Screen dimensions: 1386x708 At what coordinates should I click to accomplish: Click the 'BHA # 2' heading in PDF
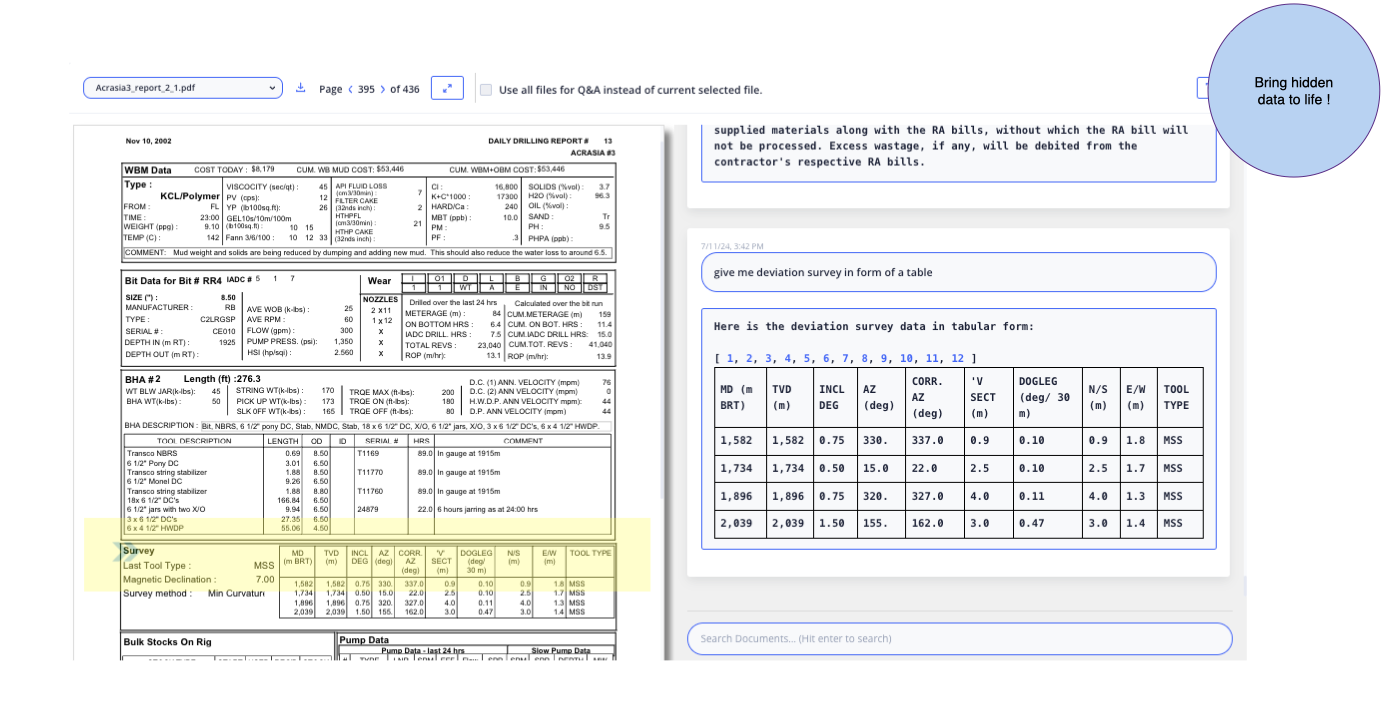[143, 379]
